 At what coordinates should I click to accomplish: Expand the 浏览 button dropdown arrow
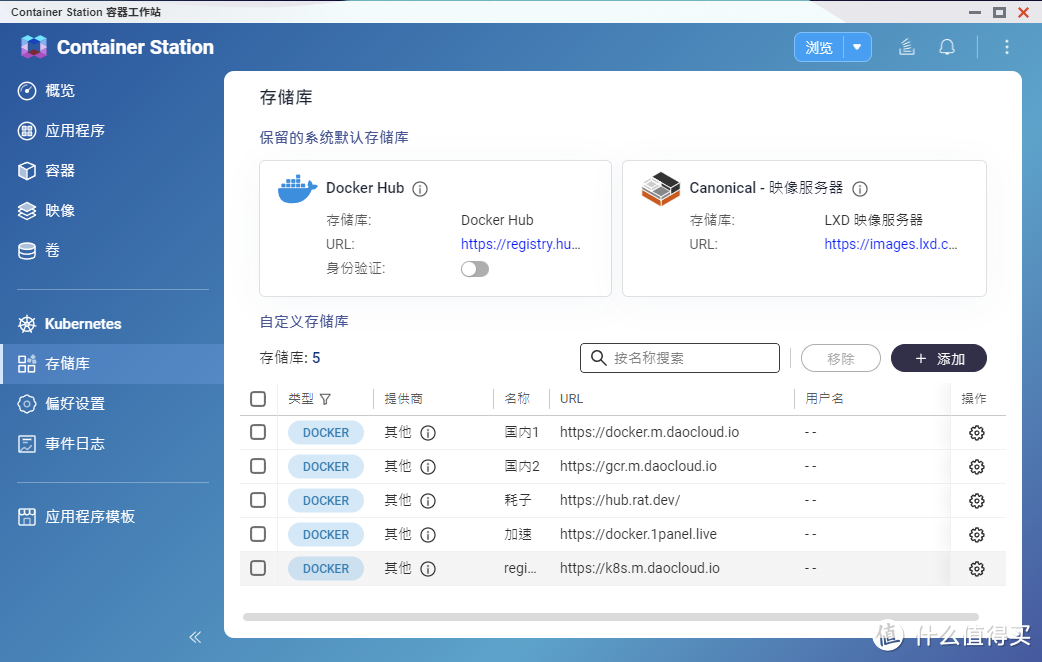[858, 46]
